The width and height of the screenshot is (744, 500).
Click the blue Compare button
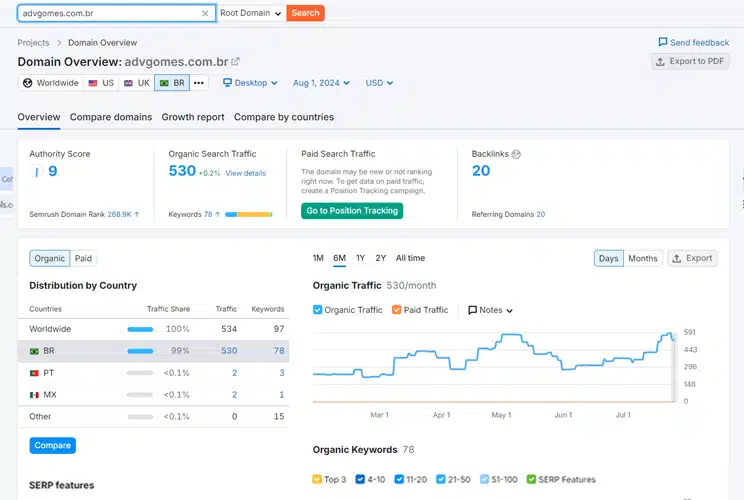(x=53, y=445)
